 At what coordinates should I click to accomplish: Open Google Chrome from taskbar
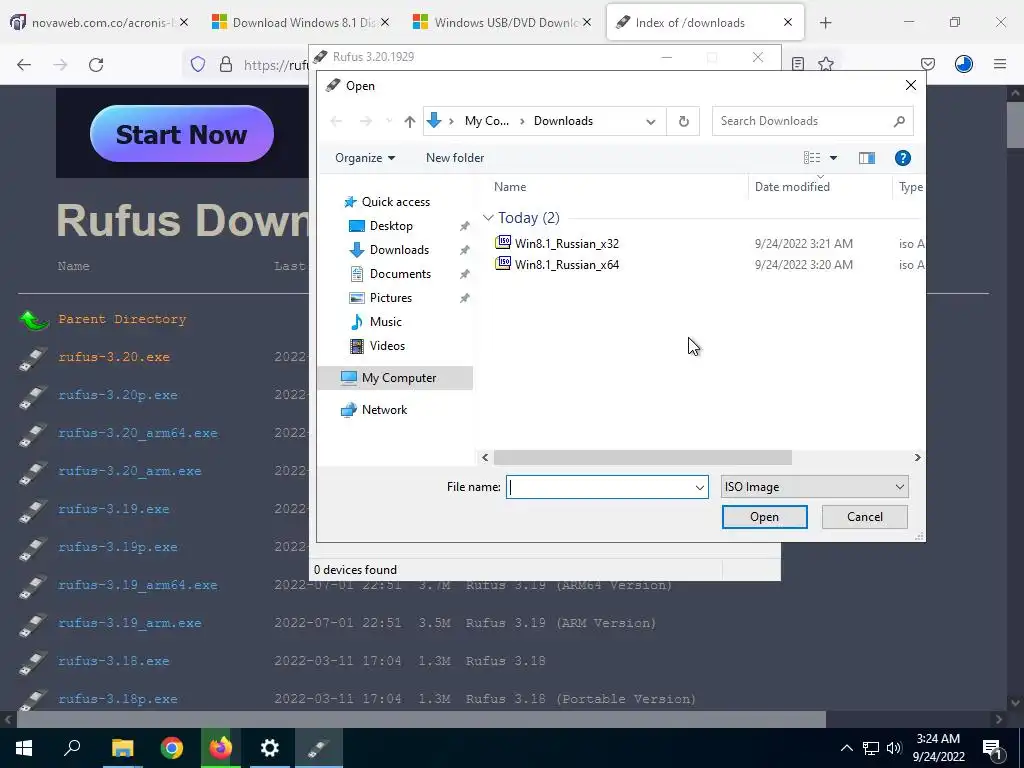[x=172, y=748]
